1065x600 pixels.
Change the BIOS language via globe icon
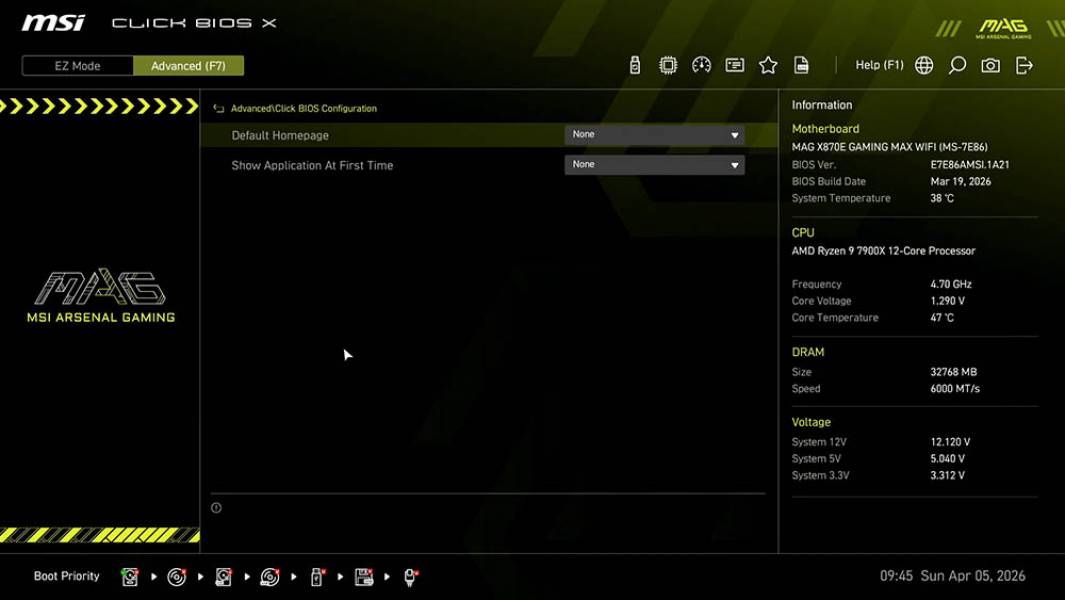(924, 64)
